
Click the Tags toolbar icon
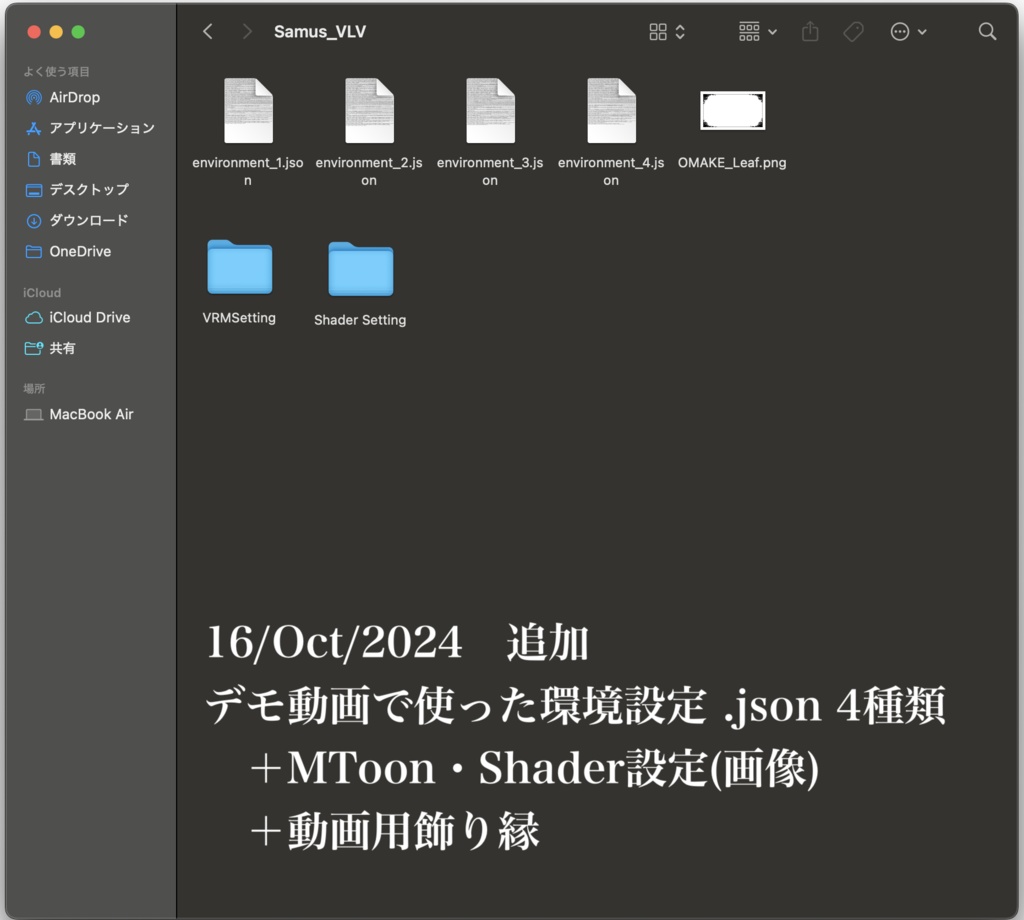[x=853, y=31]
